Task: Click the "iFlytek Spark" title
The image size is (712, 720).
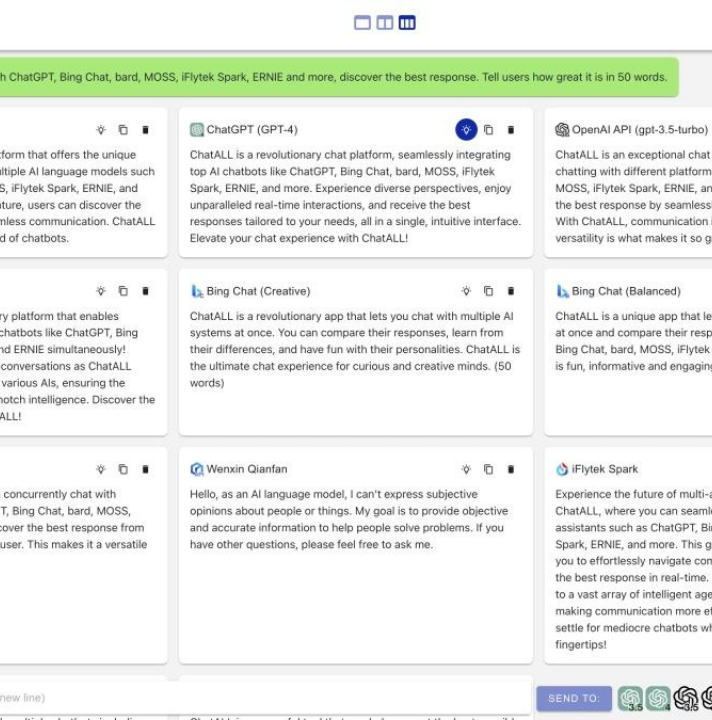Action: 605,469
